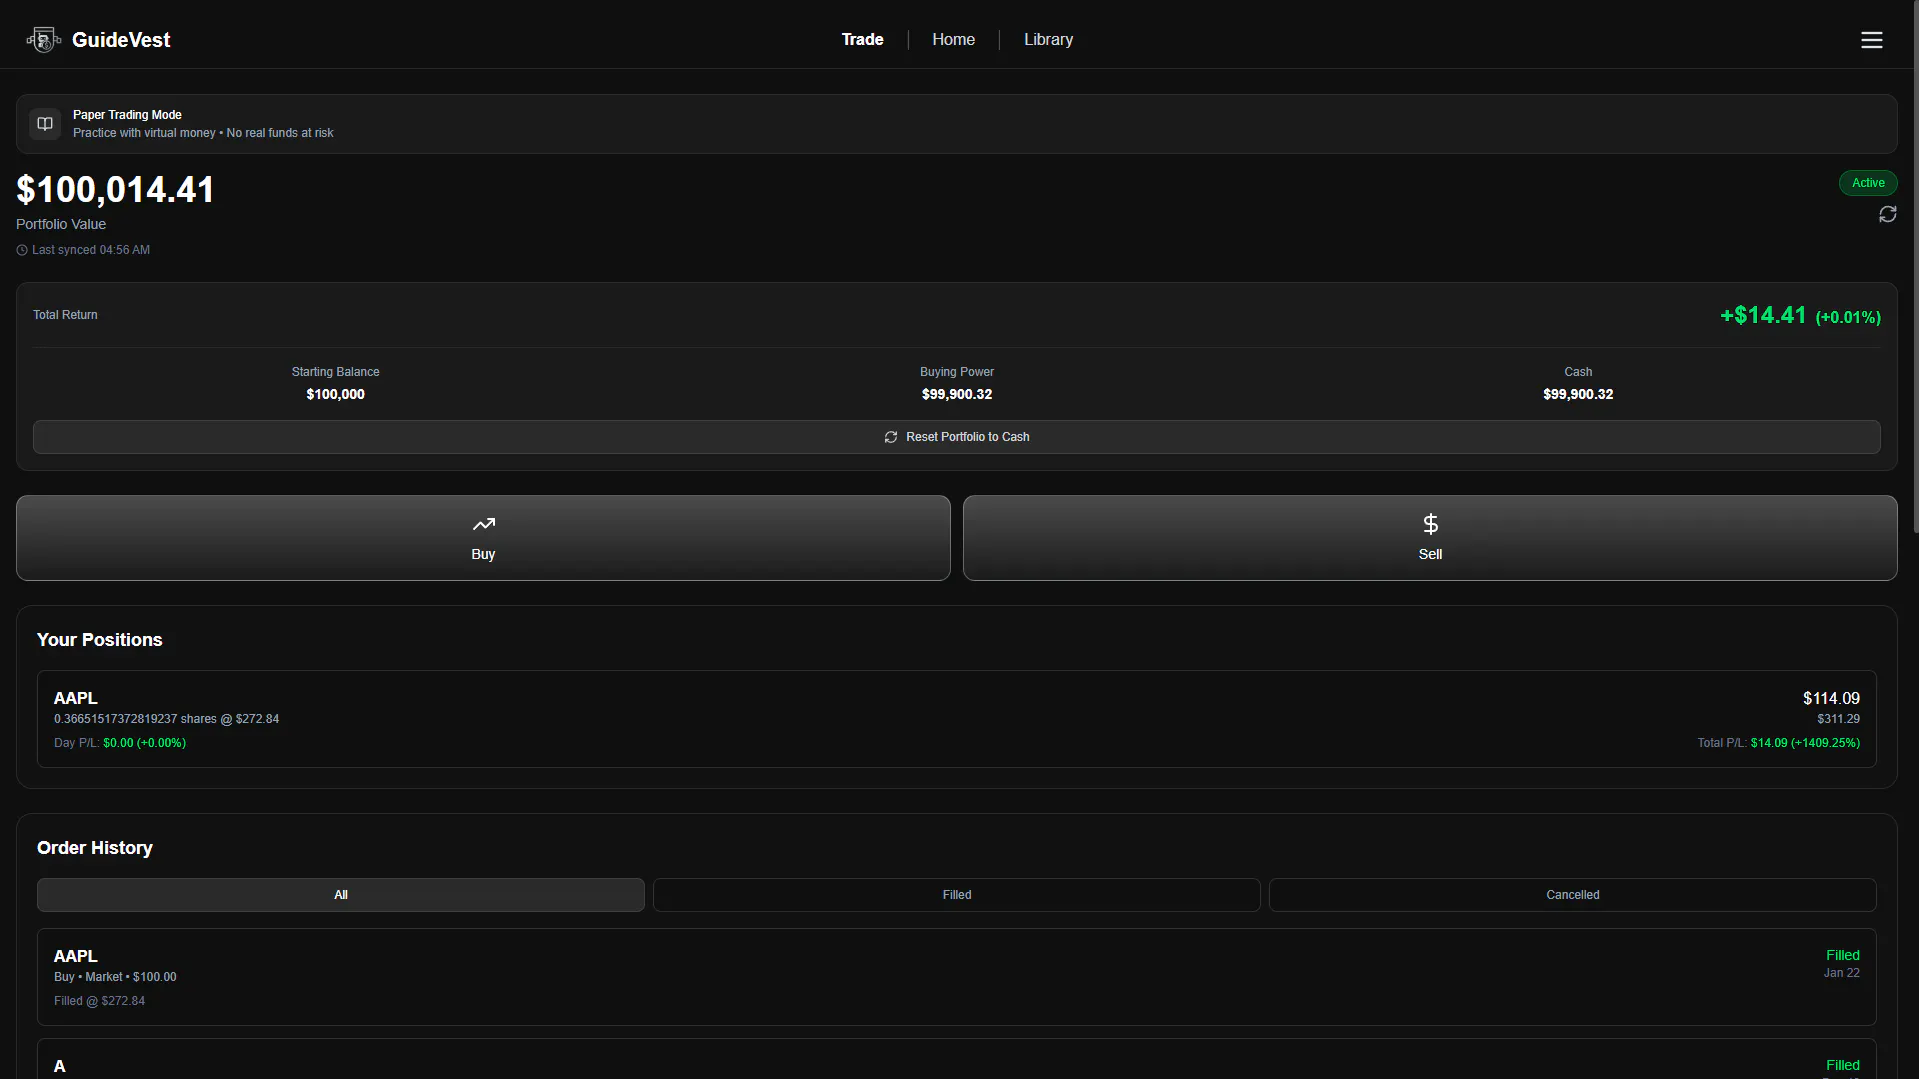Show only Cancelled orders tab
Image resolution: width=1919 pixels, height=1079 pixels.
coord(1573,895)
